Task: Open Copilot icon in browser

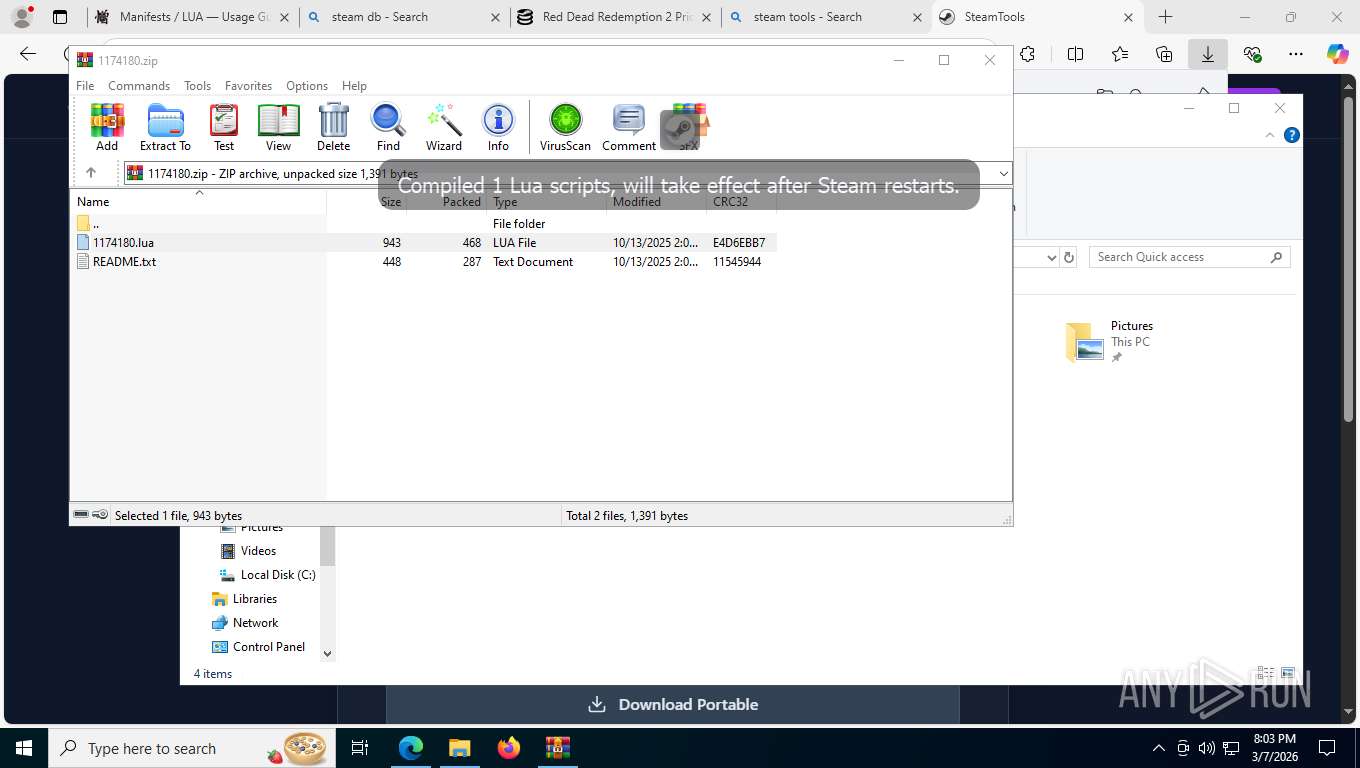Action: click(x=1337, y=55)
